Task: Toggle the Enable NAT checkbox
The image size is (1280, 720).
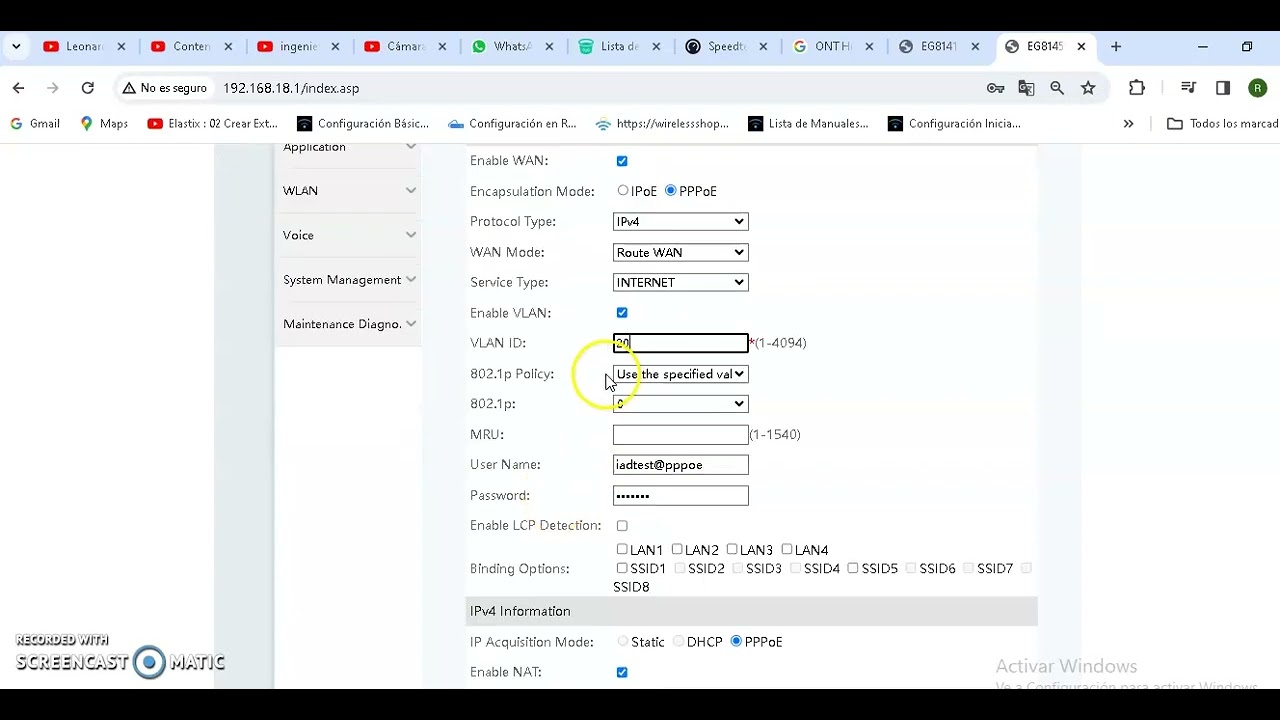Action: click(x=622, y=672)
